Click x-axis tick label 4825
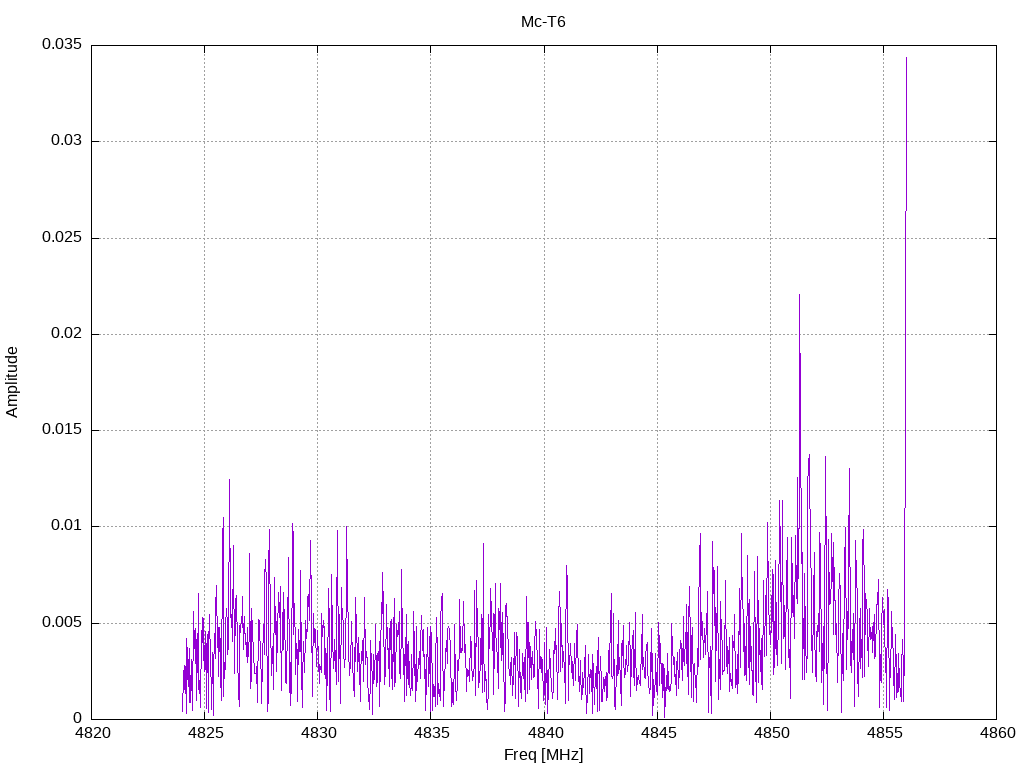Screen dimensions: 1024x768 [204, 733]
